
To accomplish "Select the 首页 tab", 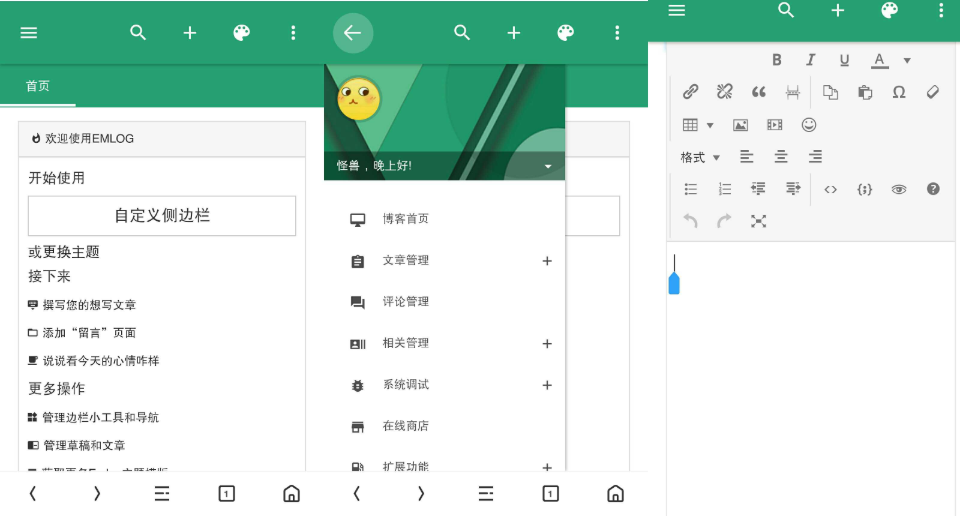I will click(37, 86).
